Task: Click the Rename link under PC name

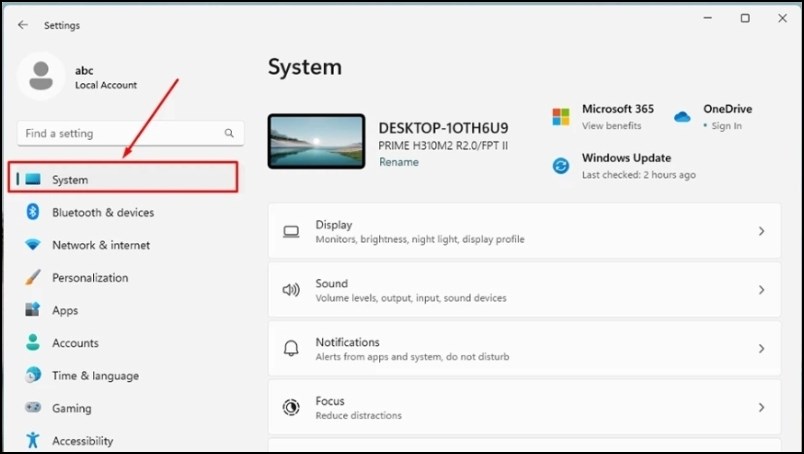Action: tap(399, 162)
